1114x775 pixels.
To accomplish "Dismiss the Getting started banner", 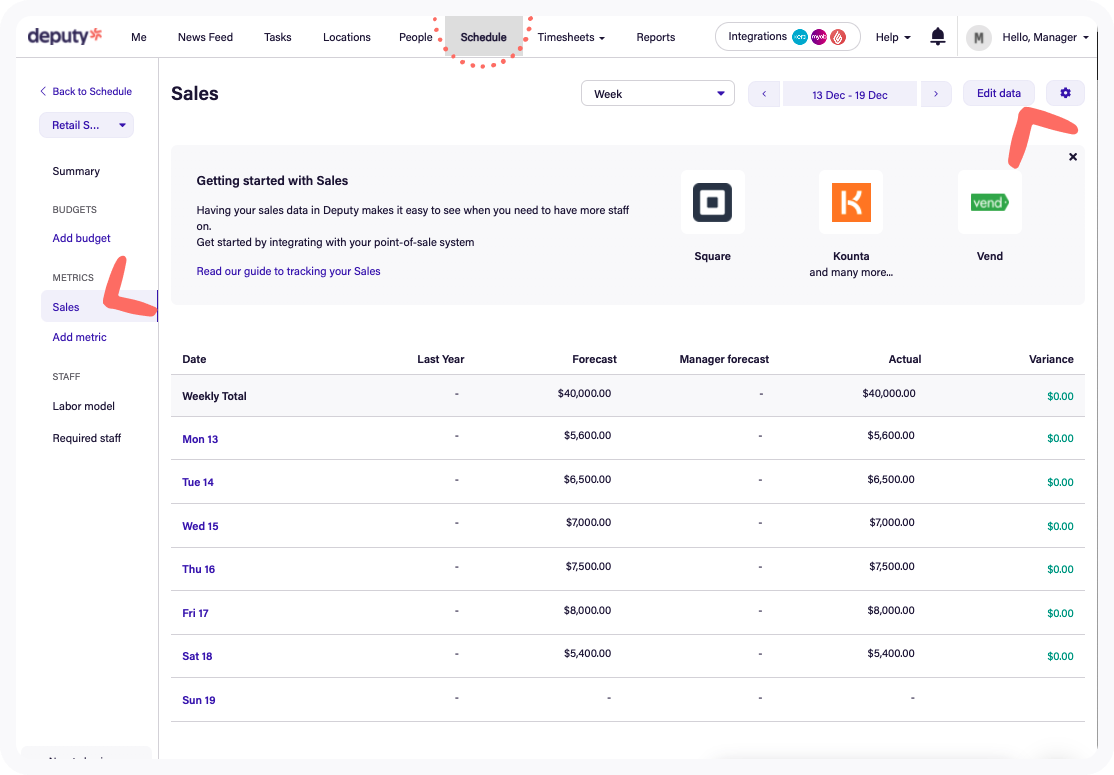I will point(1073,157).
